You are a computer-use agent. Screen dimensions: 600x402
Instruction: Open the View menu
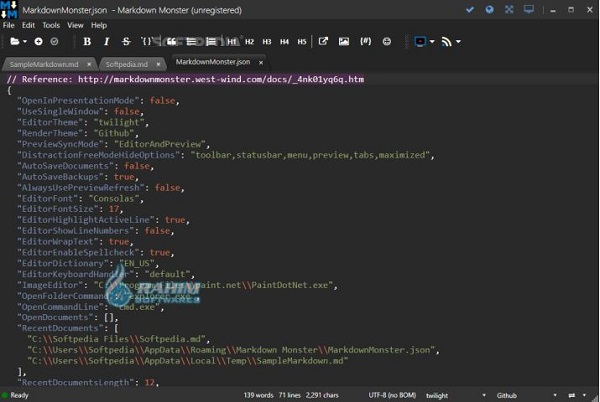pyautogui.click(x=75, y=25)
